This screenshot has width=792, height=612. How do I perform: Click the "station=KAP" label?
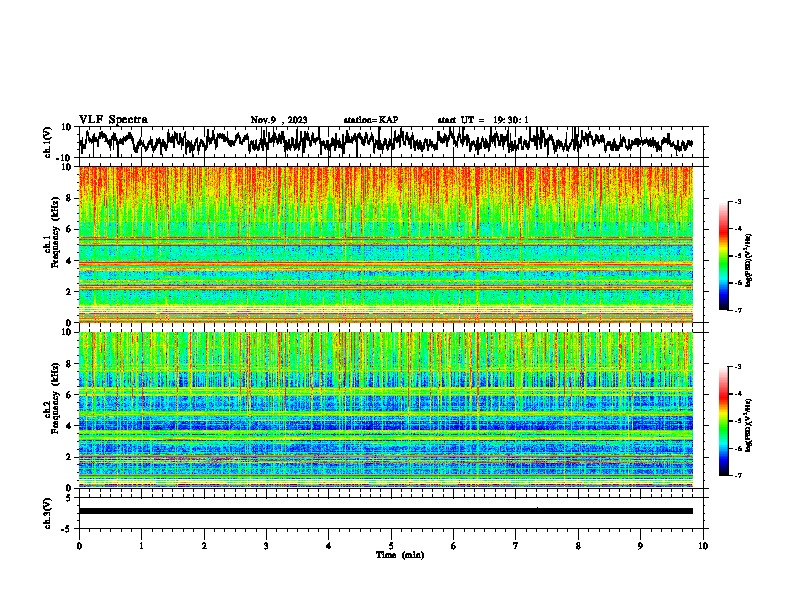click(371, 120)
